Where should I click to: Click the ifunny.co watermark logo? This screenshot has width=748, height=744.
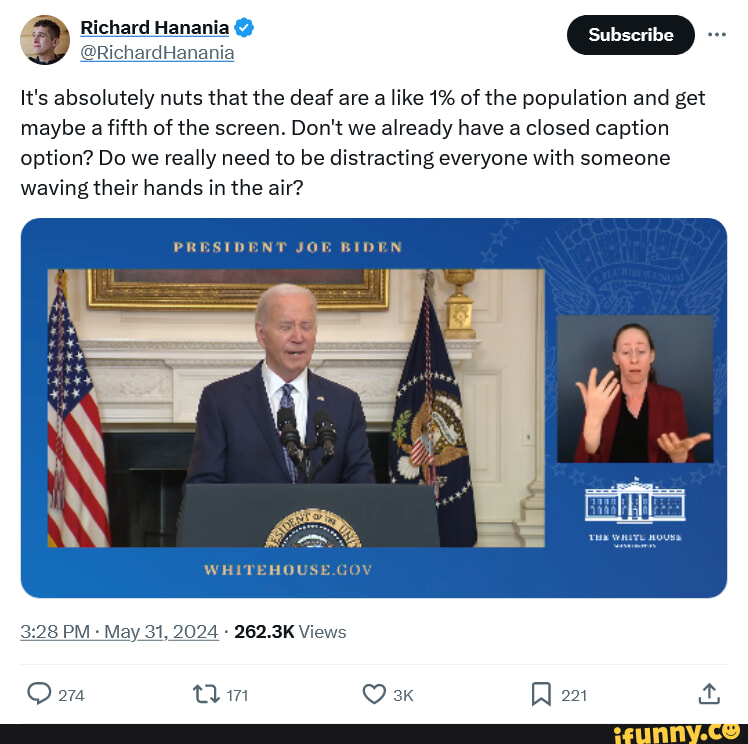(676, 734)
